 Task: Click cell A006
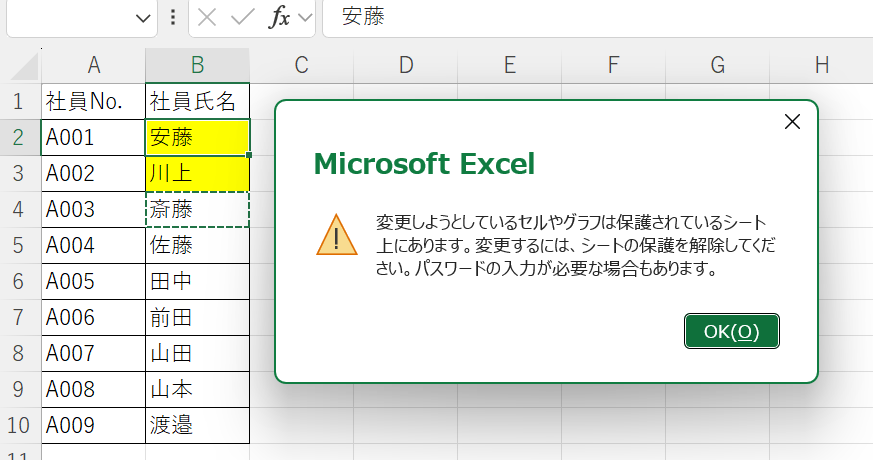(94, 317)
